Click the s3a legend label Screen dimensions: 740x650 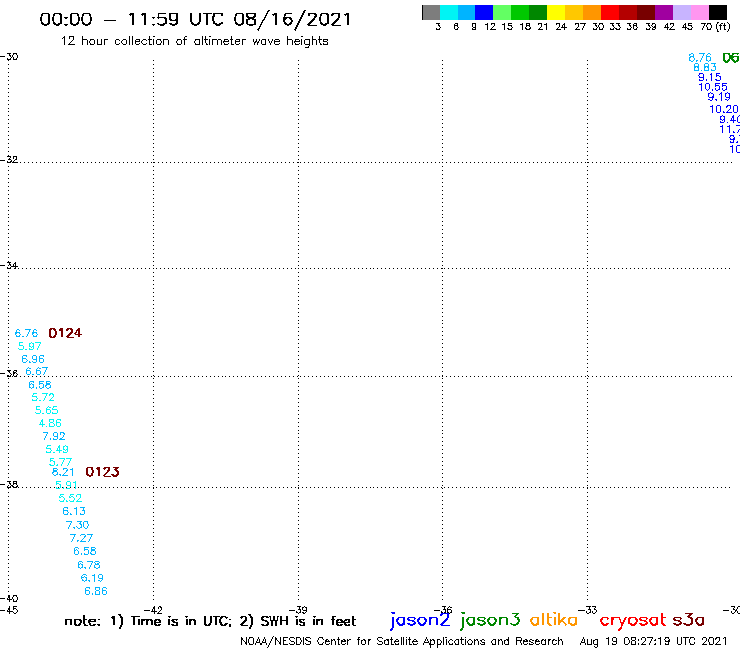[689, 620]
